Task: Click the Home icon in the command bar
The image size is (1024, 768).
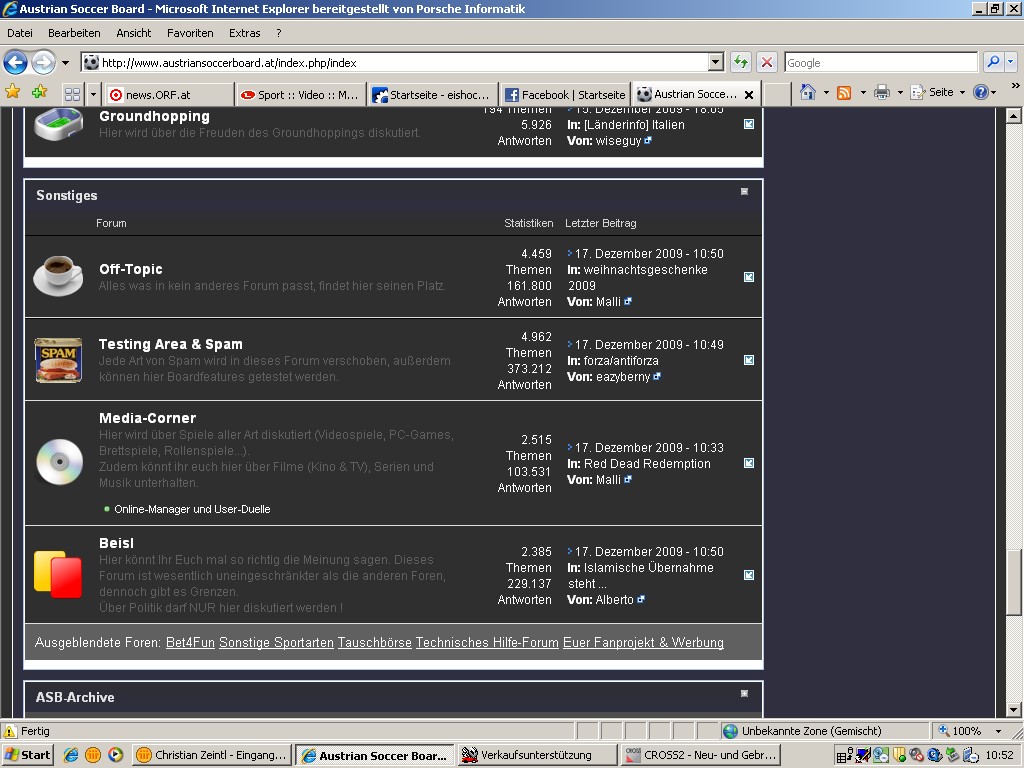Action: point(808,92)
